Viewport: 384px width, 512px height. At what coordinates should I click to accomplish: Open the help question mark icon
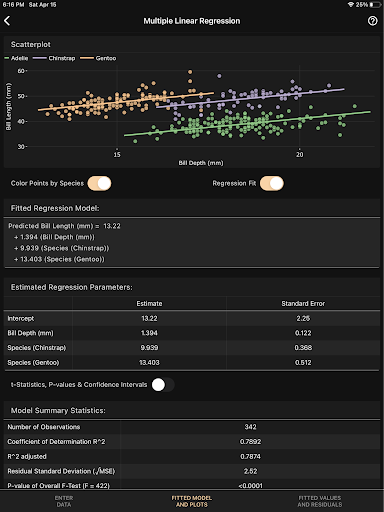[372, 21]
